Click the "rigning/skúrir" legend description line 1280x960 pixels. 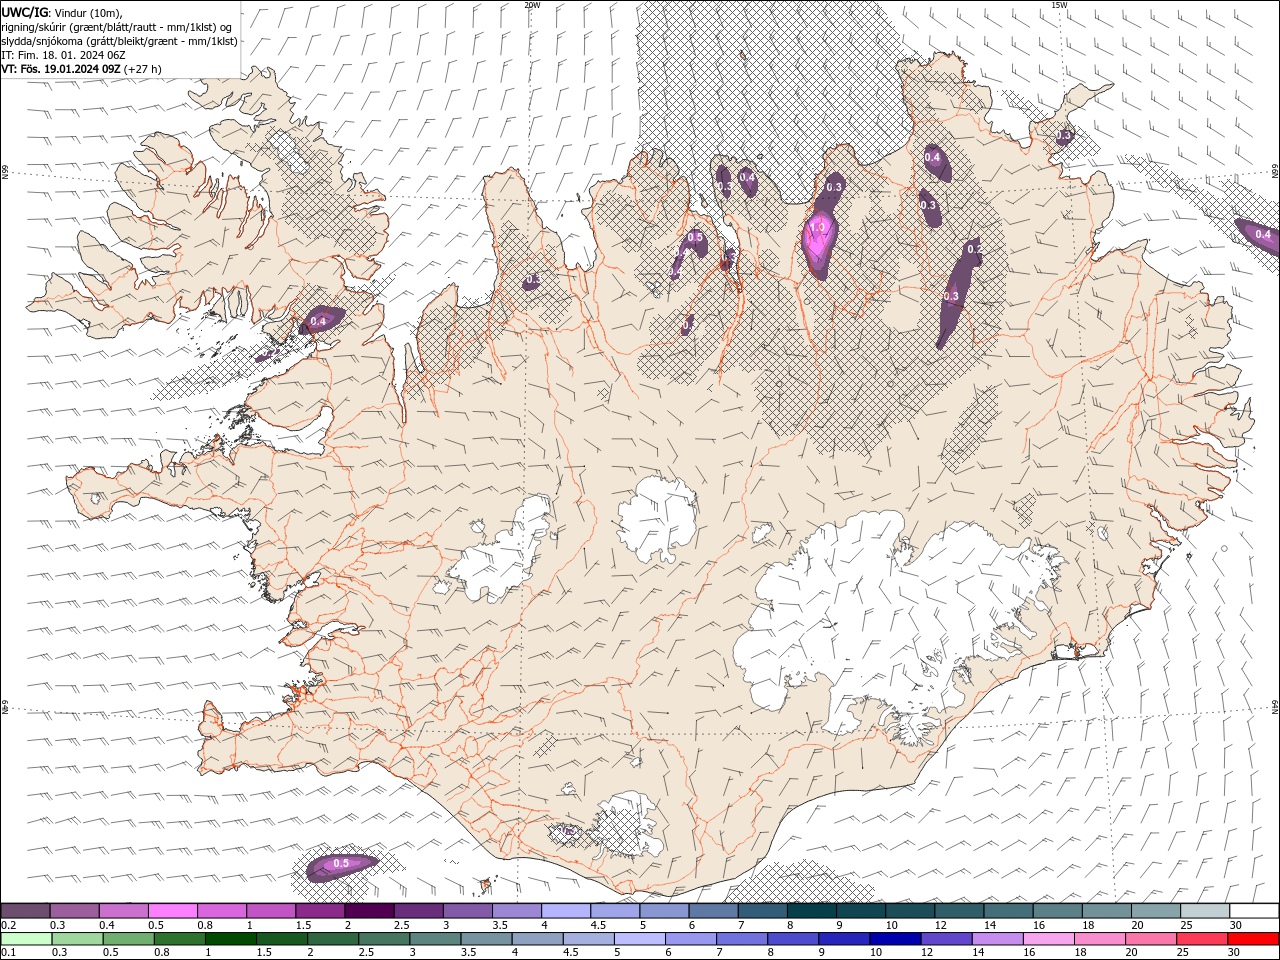pyautogui.click(x=116, y=27)
